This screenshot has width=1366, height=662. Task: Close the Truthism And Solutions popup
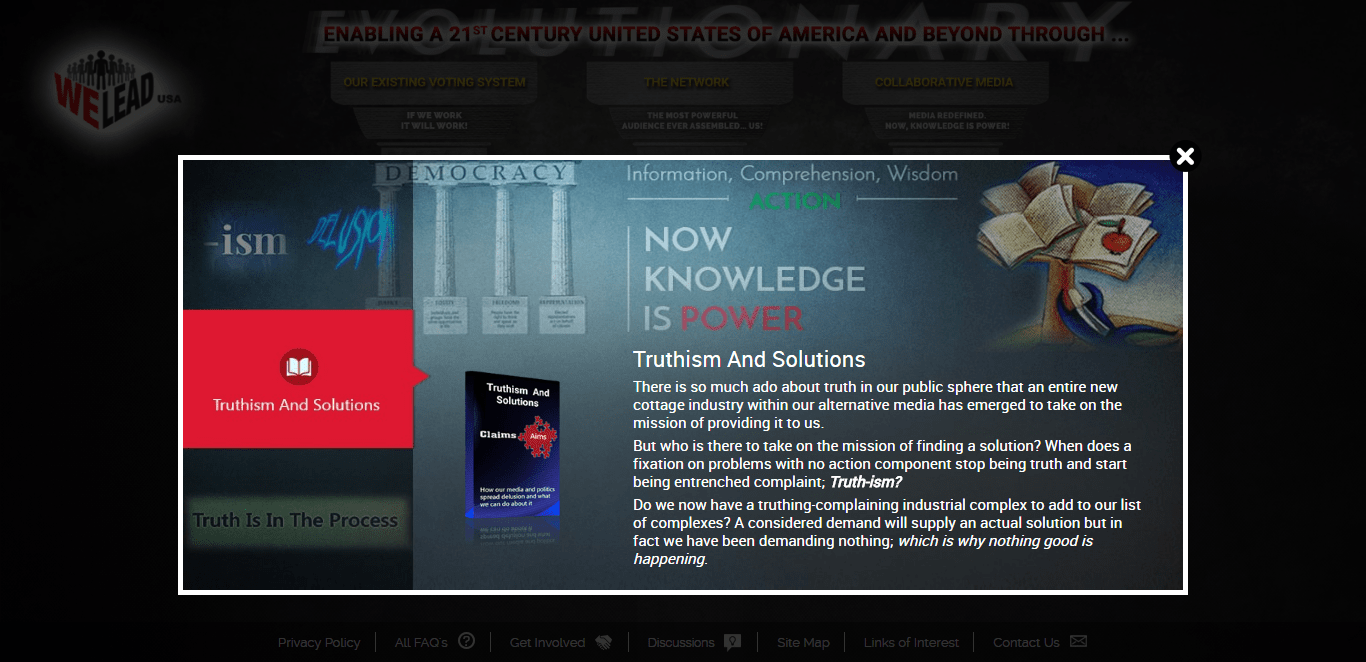click(1185, 157)
